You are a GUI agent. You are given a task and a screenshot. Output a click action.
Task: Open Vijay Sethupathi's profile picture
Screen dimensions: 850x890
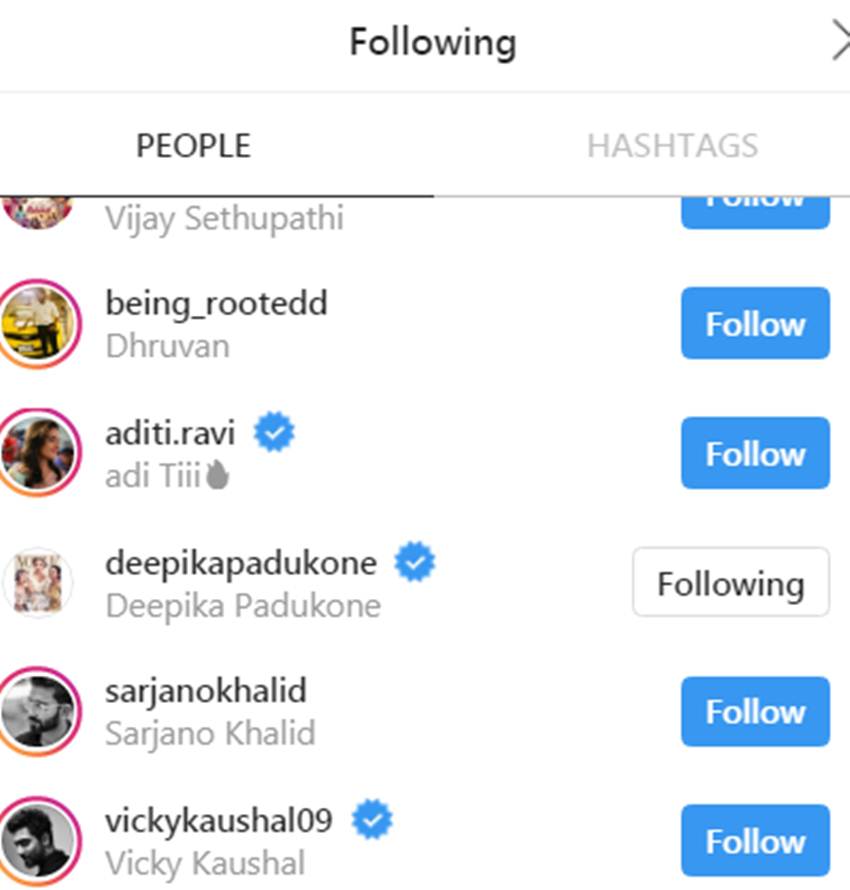point(37,213)
